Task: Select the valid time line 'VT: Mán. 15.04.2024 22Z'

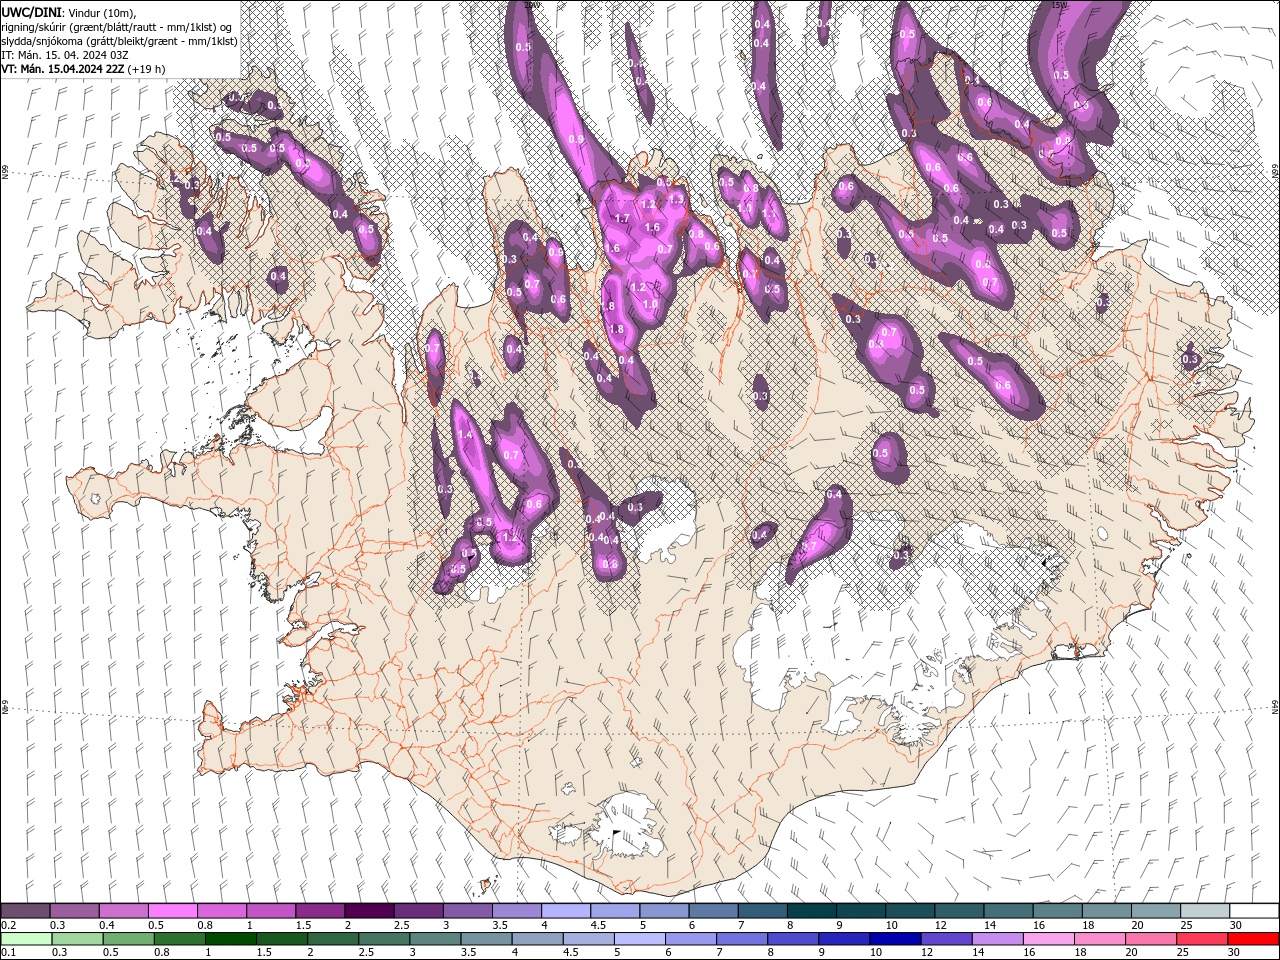Action: tap(63, 69)
